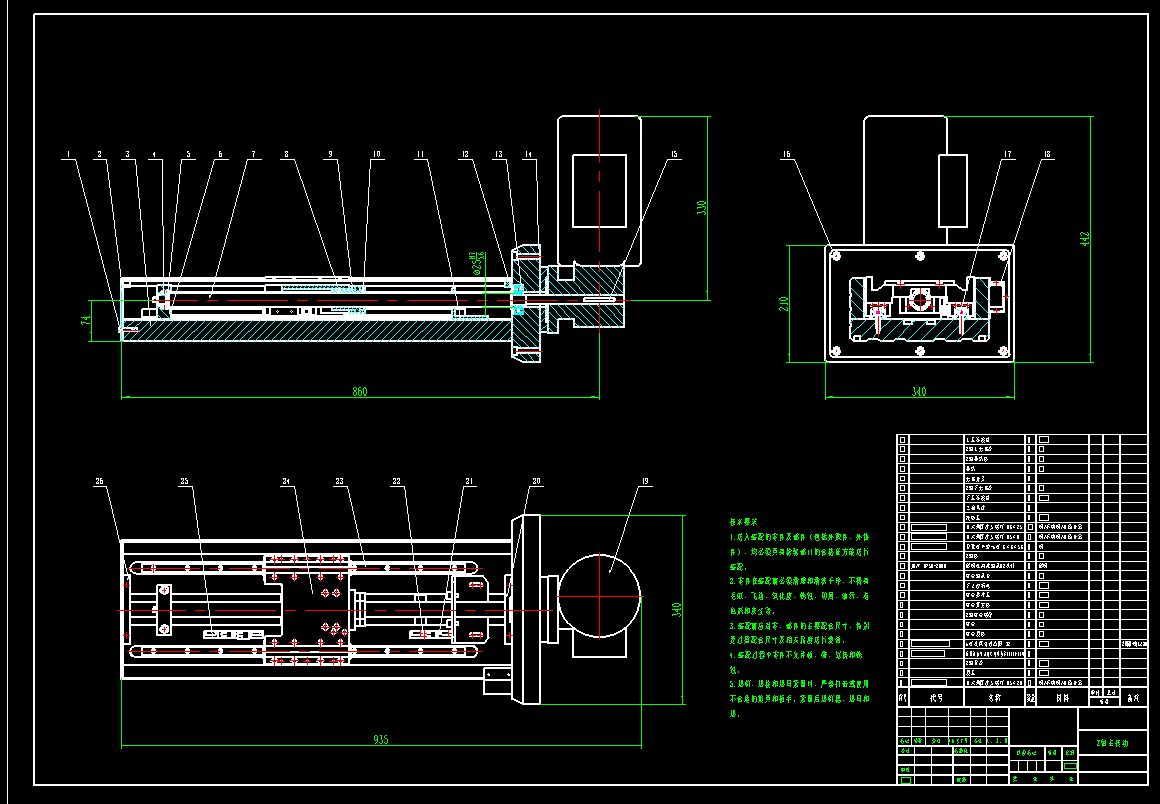Click part balloon number 18

pos(1048,155)
